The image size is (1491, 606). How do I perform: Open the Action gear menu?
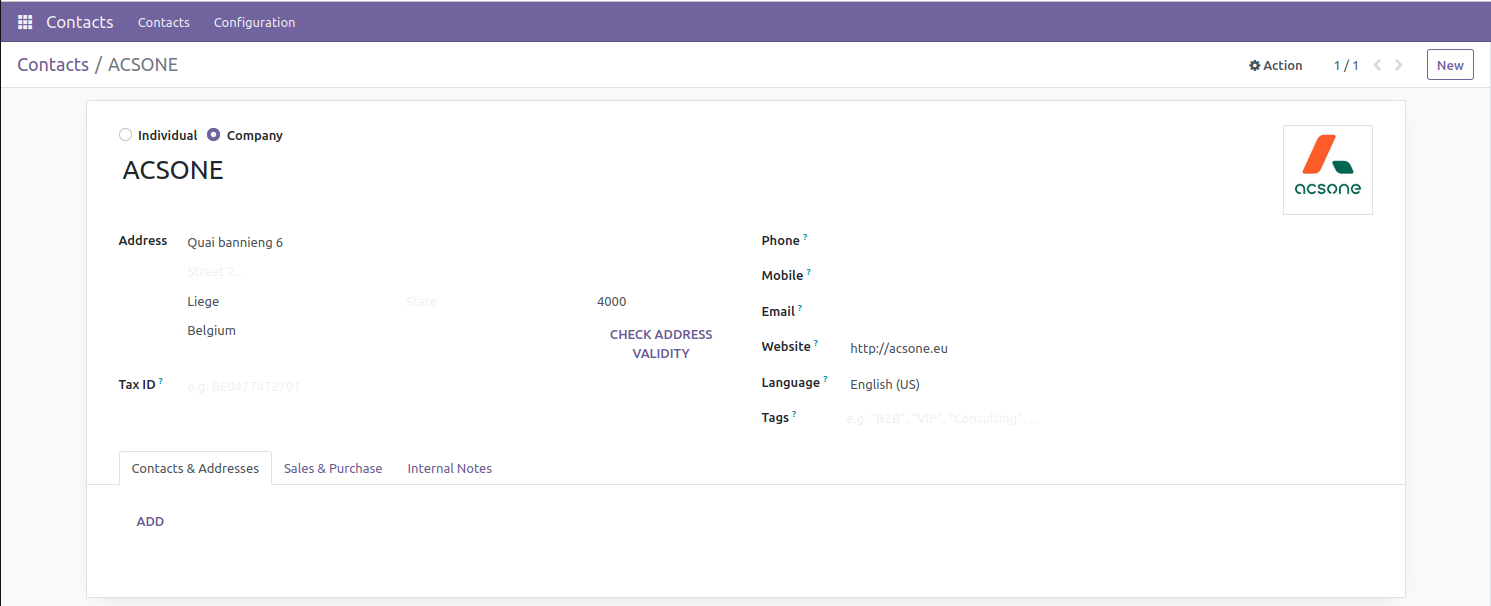coord(1275,65)
